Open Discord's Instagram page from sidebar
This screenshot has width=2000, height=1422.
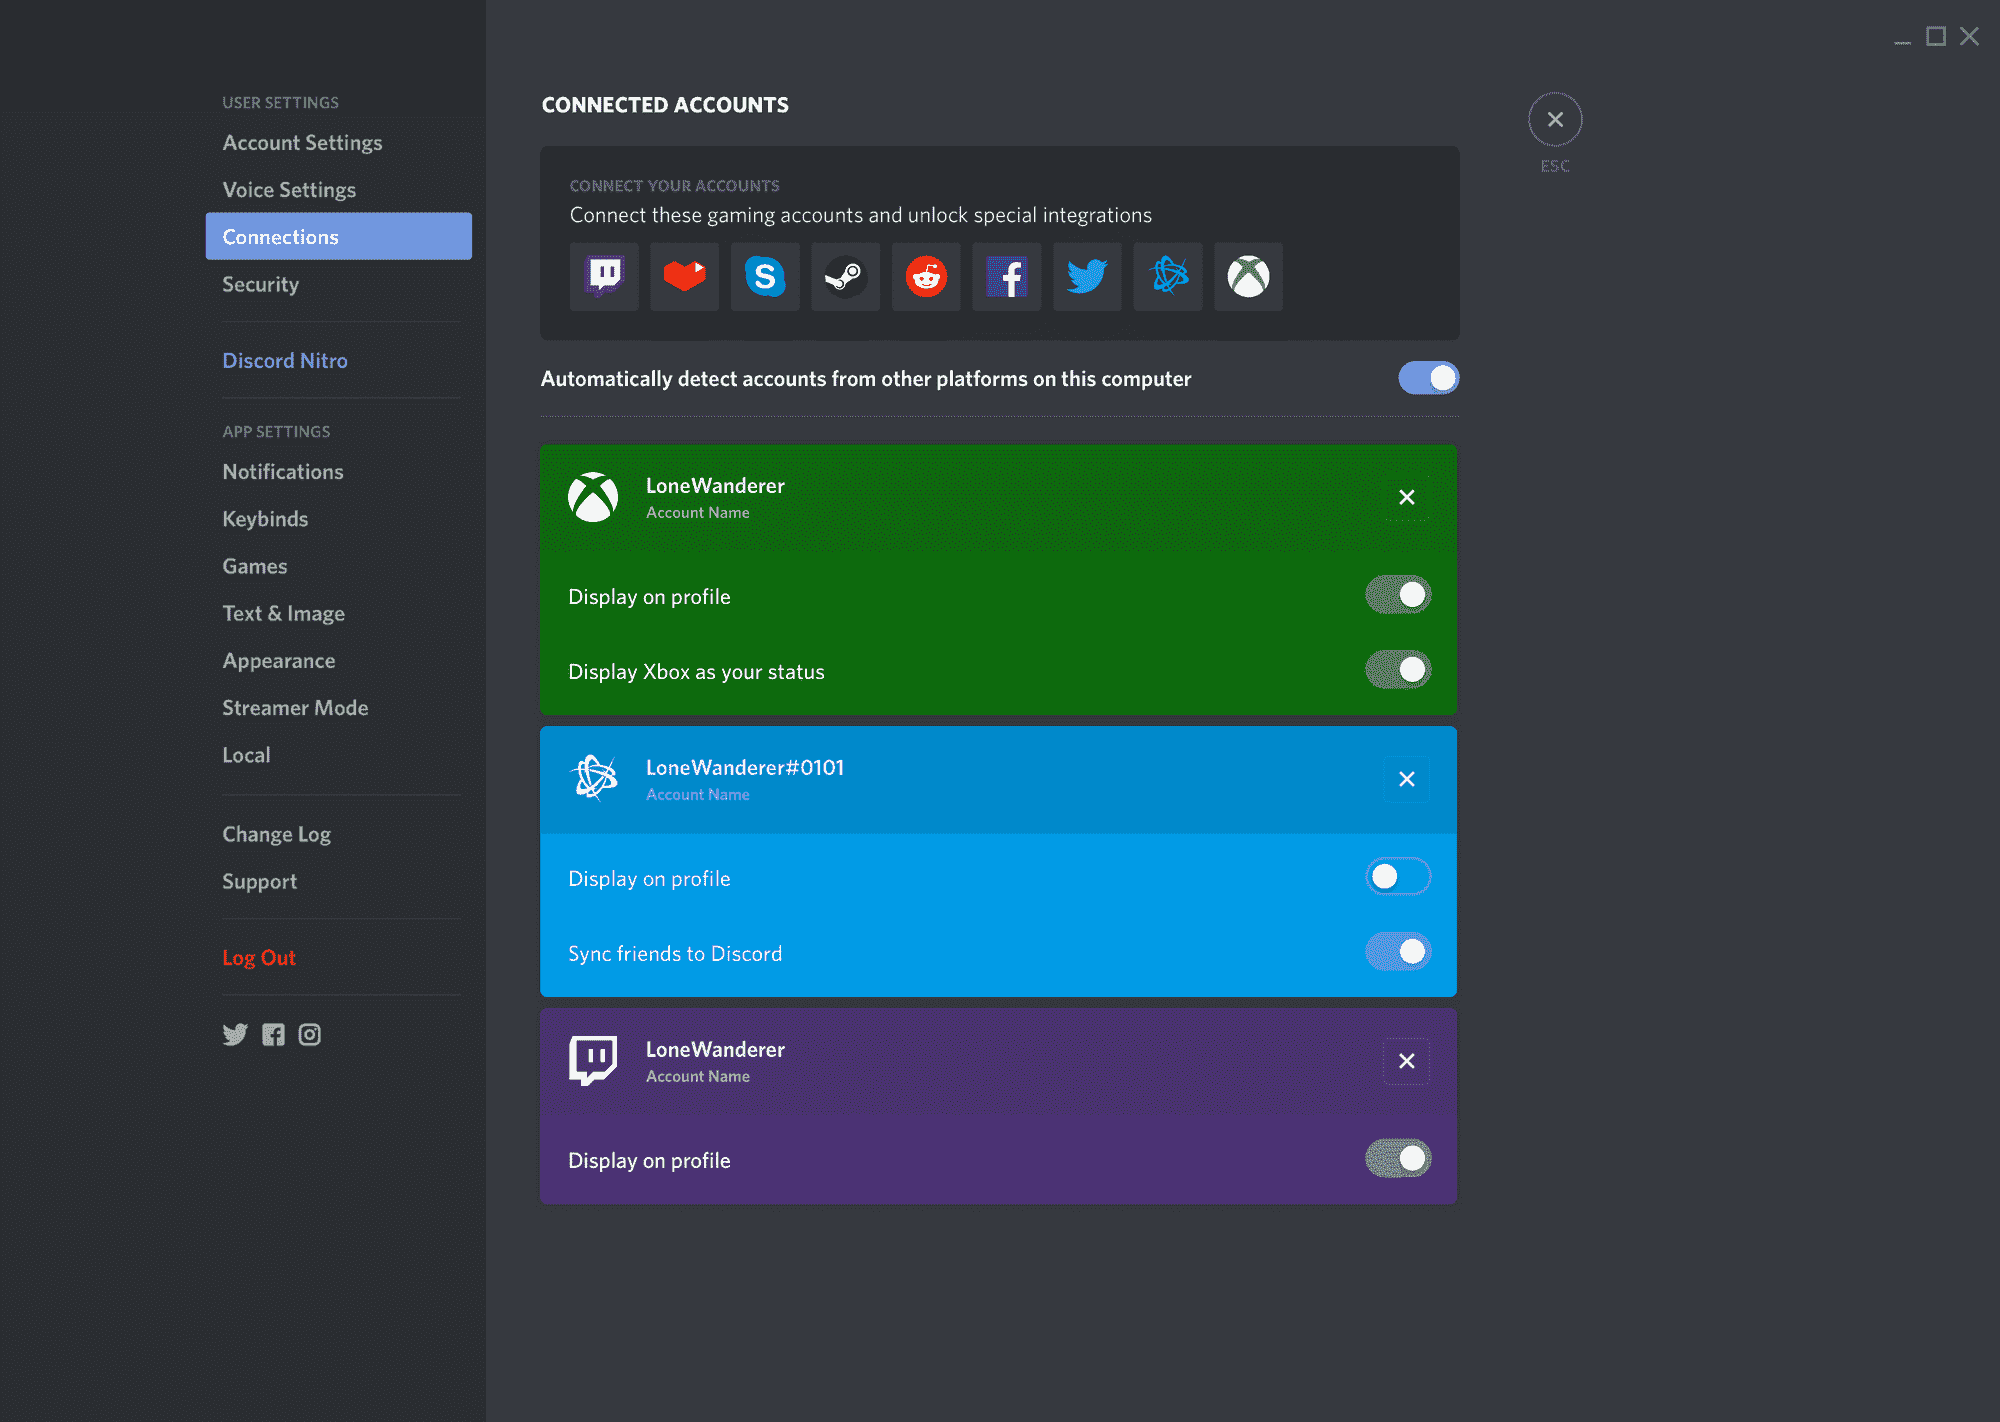tap(310, 1034)
